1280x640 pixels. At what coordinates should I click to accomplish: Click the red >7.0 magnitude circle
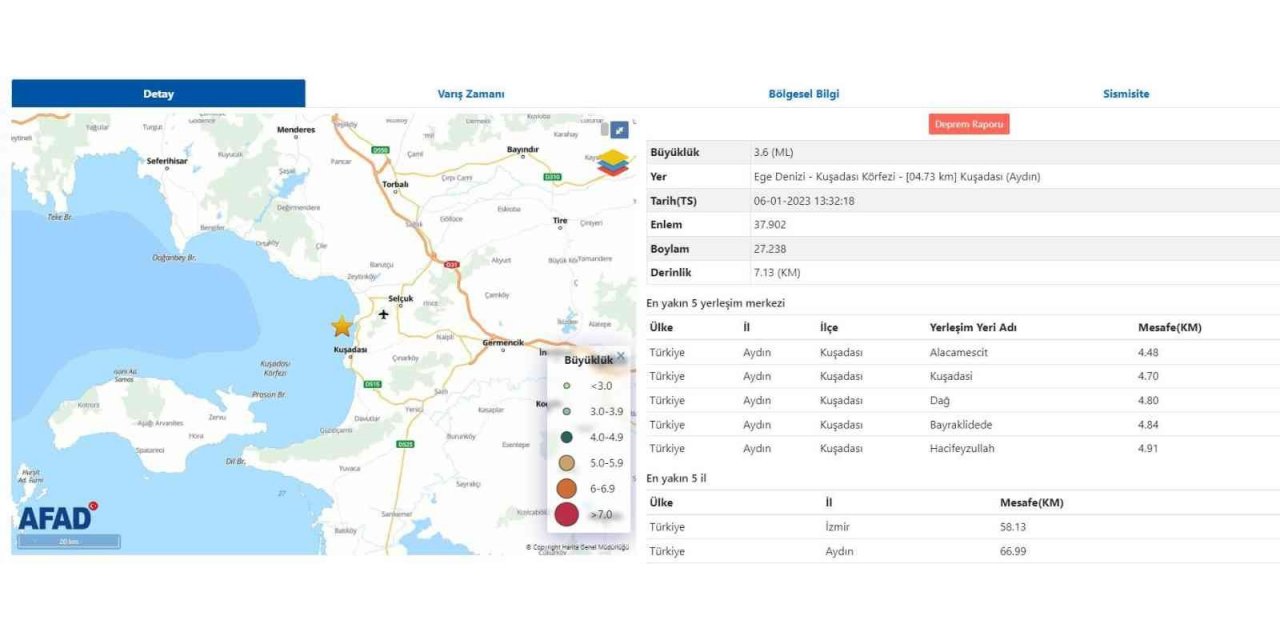[x=567, y=514]
